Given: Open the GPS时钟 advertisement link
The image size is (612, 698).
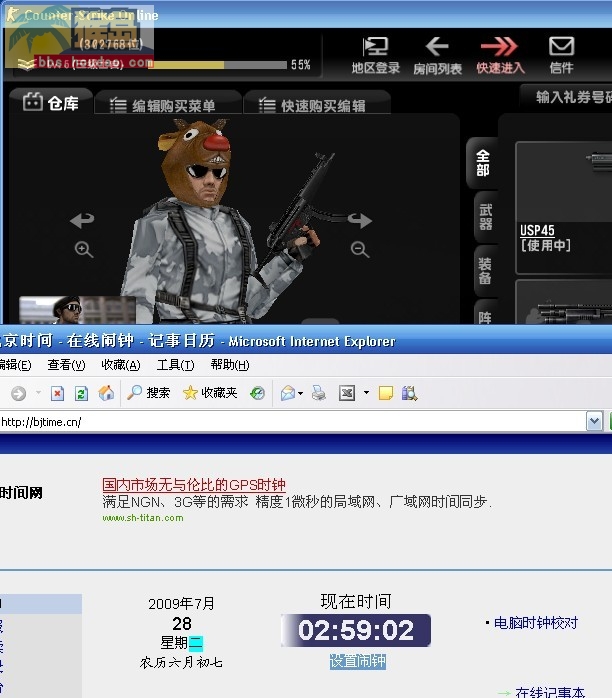Looking at the screenshot, I should (194, 485).
